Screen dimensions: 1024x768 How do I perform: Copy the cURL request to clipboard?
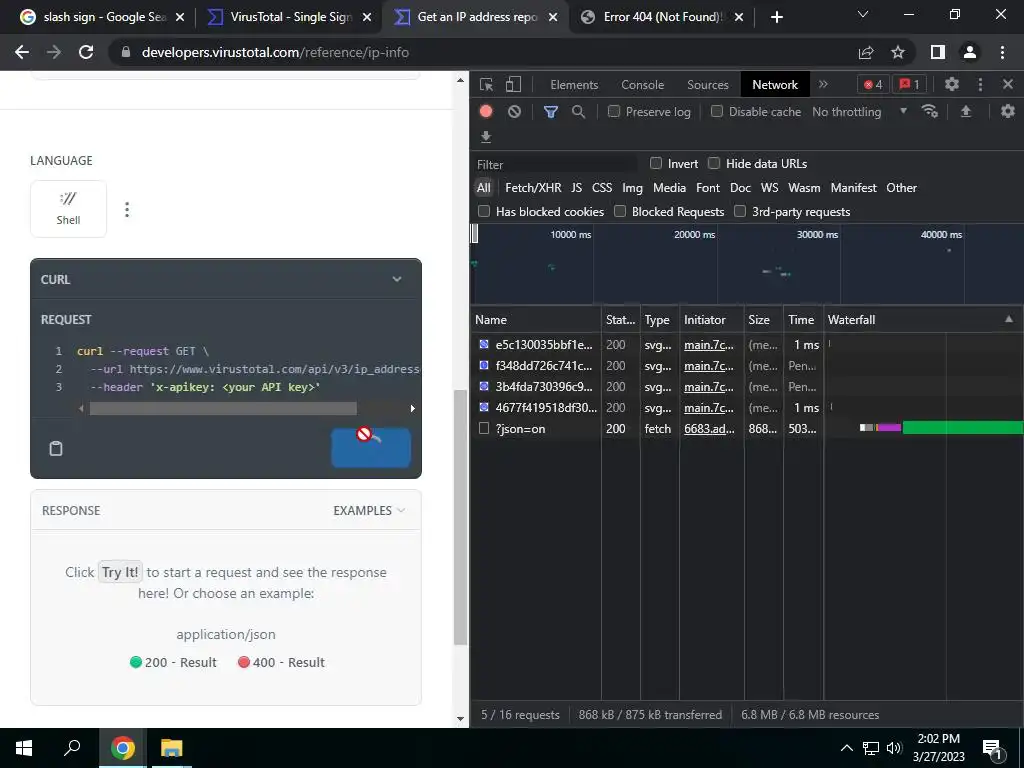click(56, 448)
